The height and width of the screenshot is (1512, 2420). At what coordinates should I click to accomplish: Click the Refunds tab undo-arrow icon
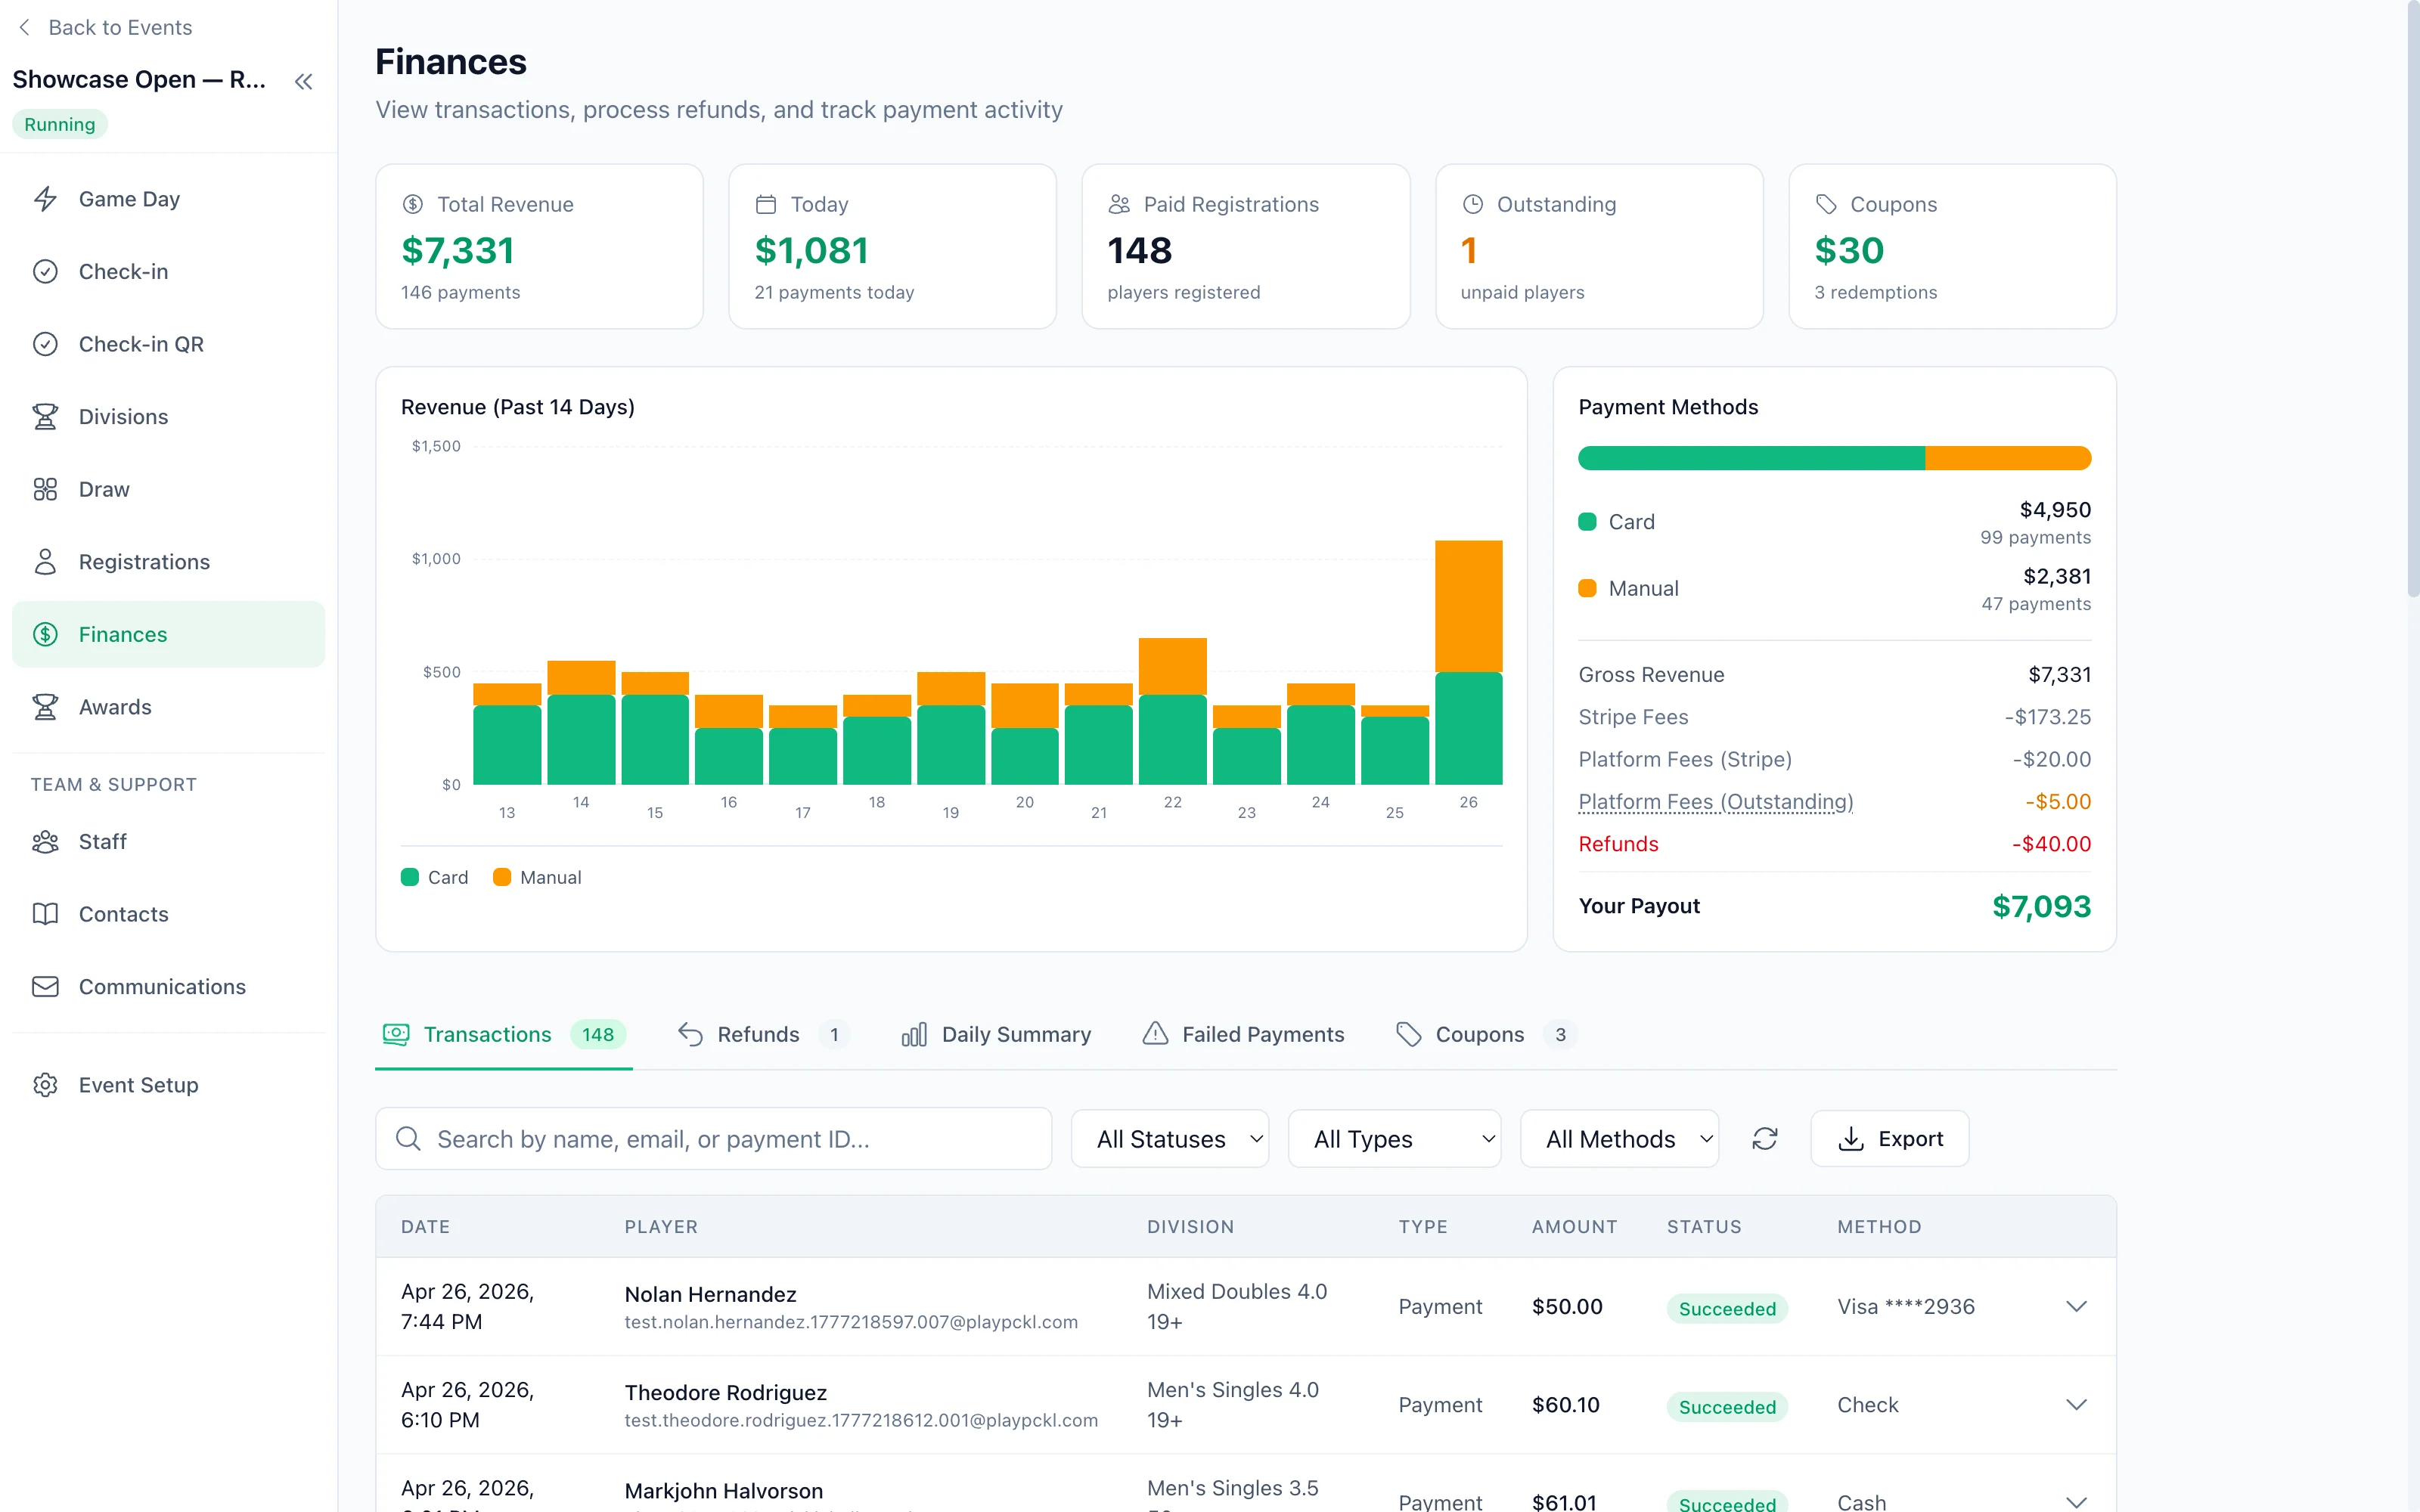pos(690,1034)
